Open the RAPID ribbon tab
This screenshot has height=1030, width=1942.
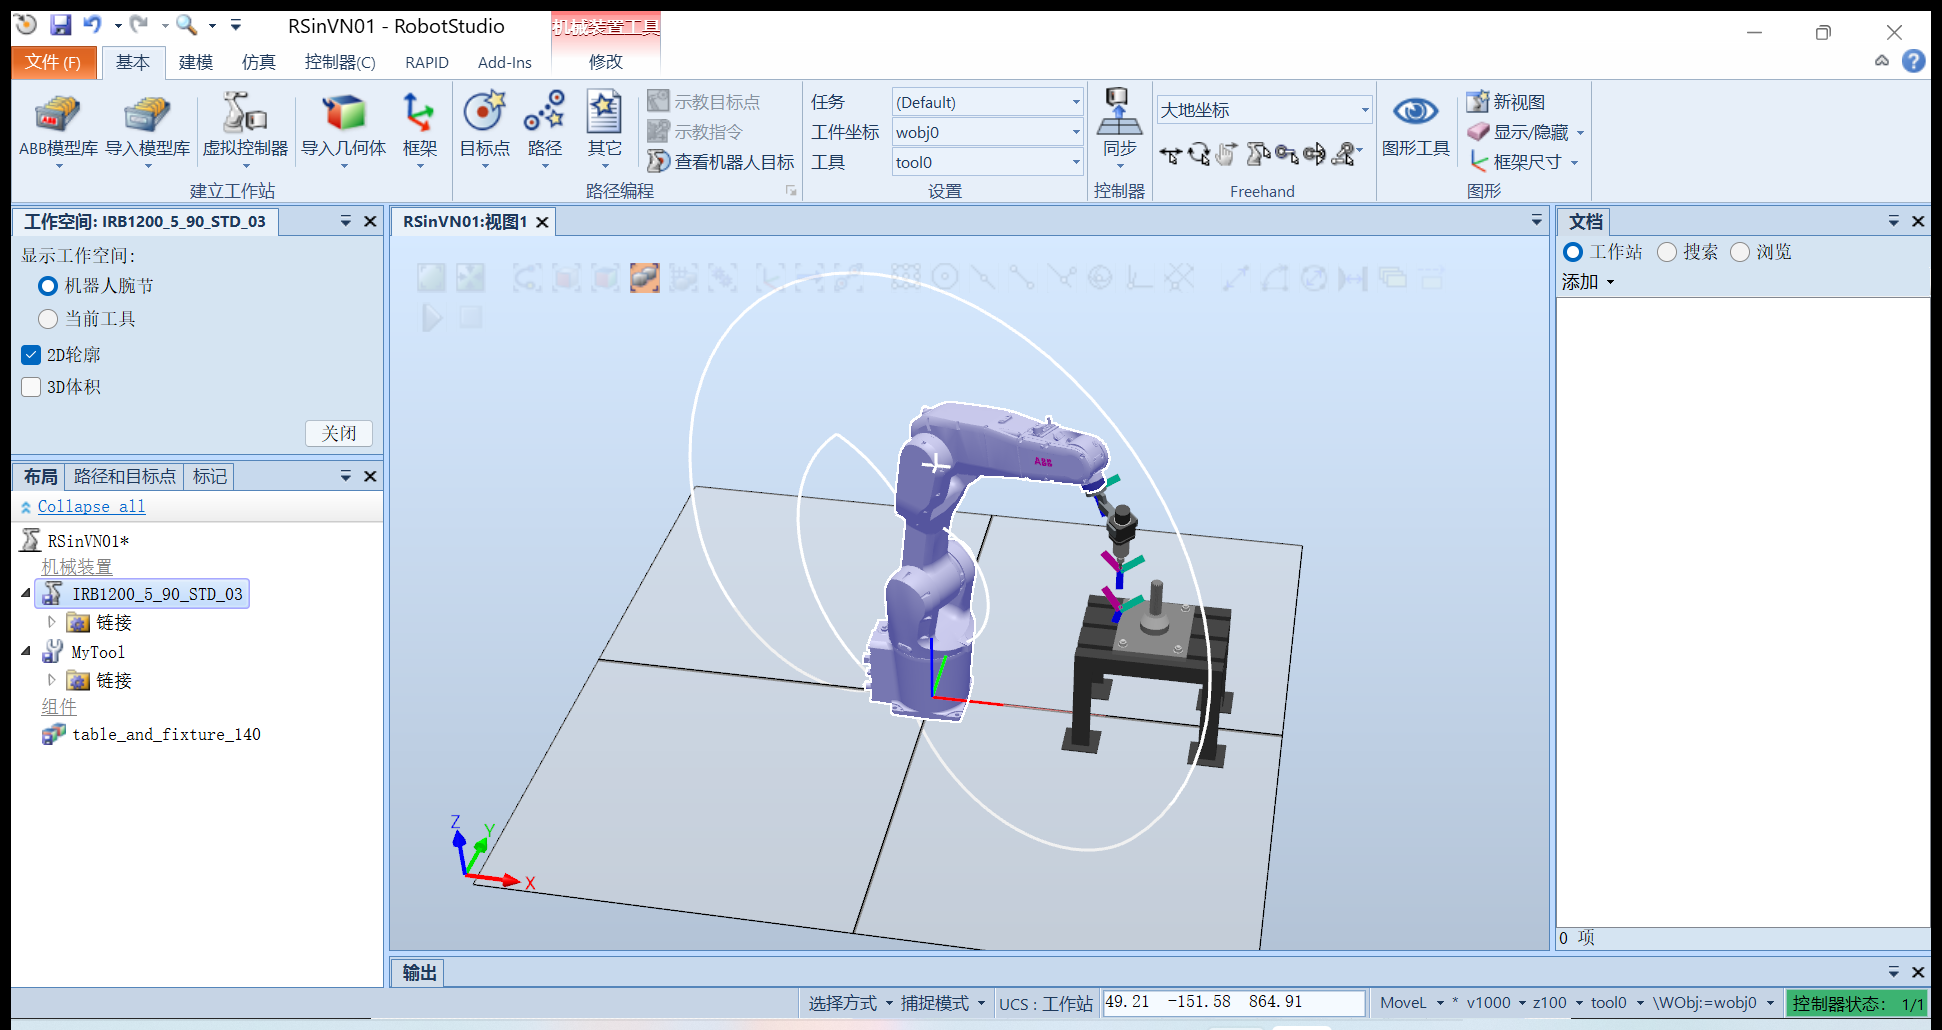427,62
